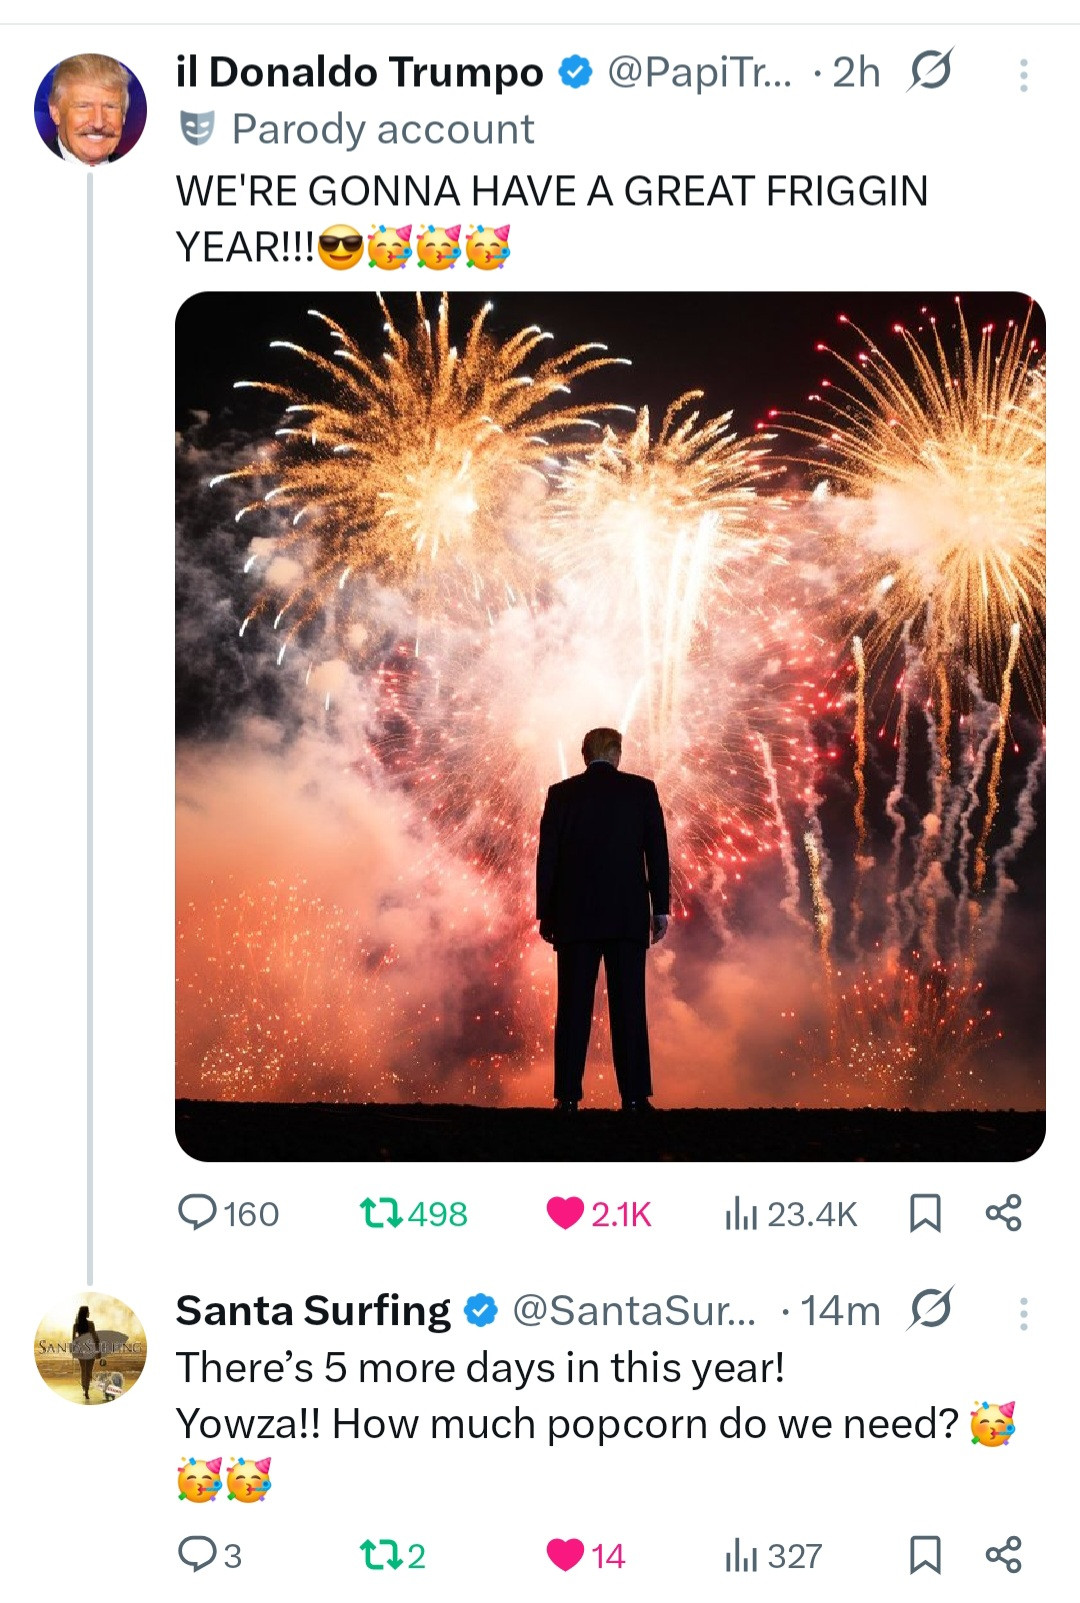The image size is (1080, 1603).
Task: Open more options for il Donaldo Trumpo post
Action: tap(1023, 75)
